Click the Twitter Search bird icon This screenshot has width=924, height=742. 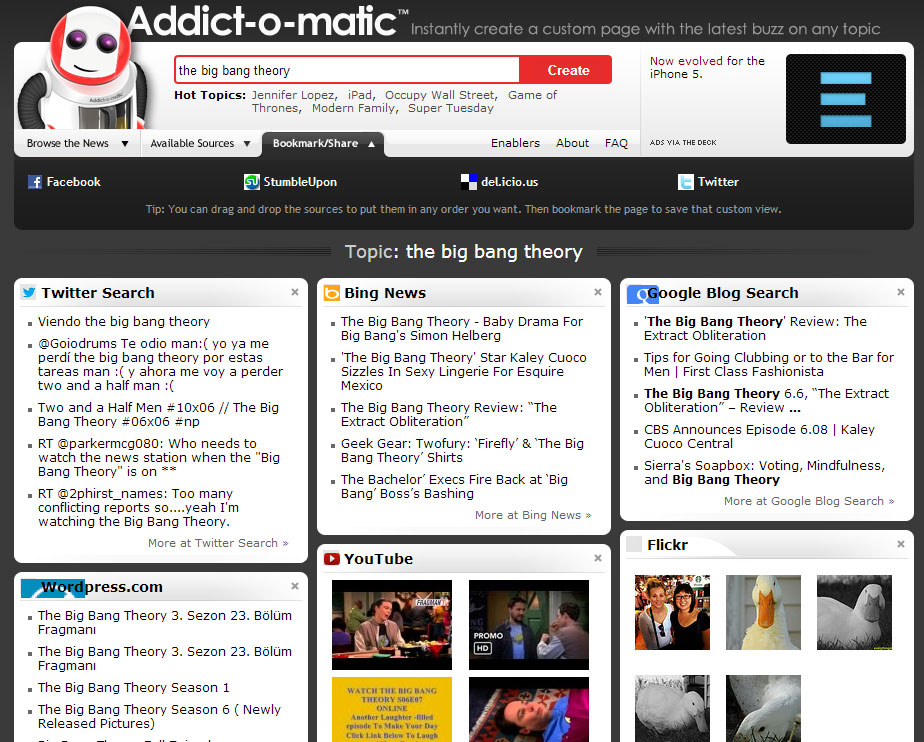[28, 292]
